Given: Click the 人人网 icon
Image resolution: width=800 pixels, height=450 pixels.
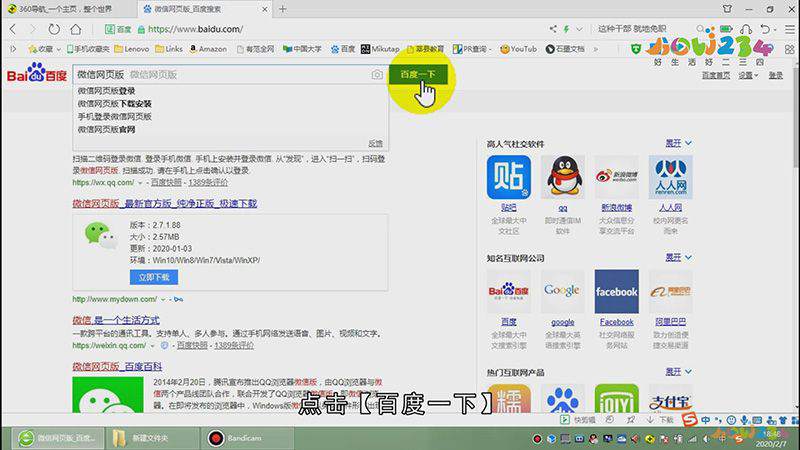Looking at the screenshot, I should point(670,177).
